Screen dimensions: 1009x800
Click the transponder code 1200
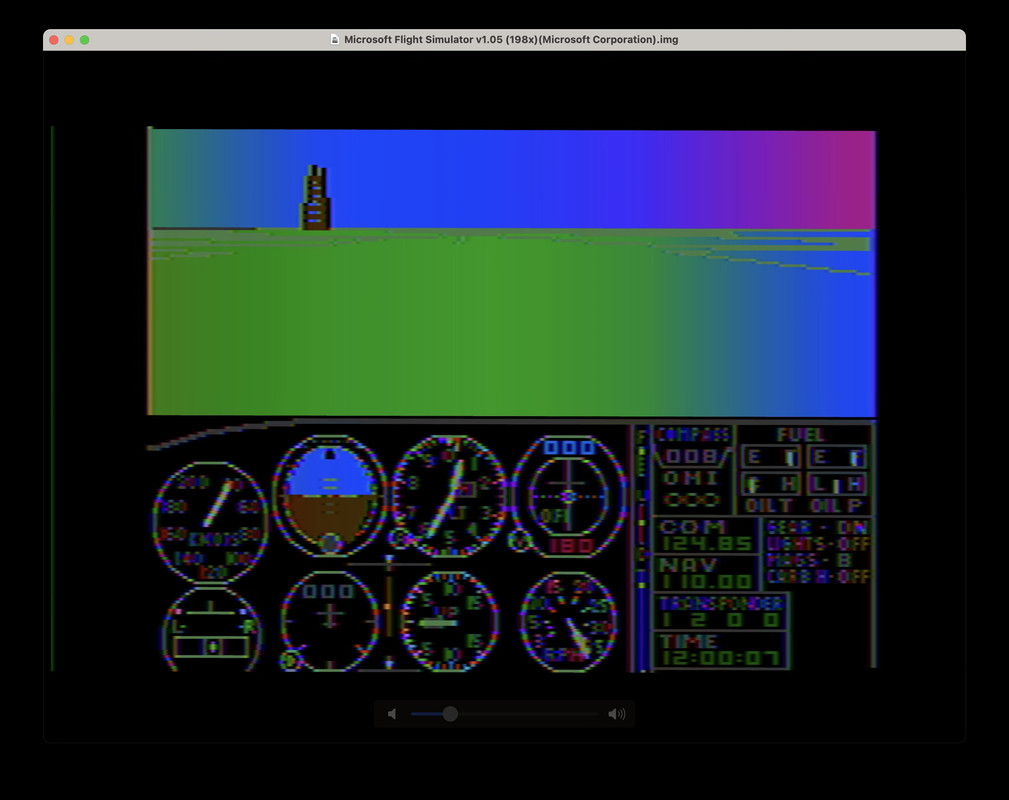pos(721,620)
